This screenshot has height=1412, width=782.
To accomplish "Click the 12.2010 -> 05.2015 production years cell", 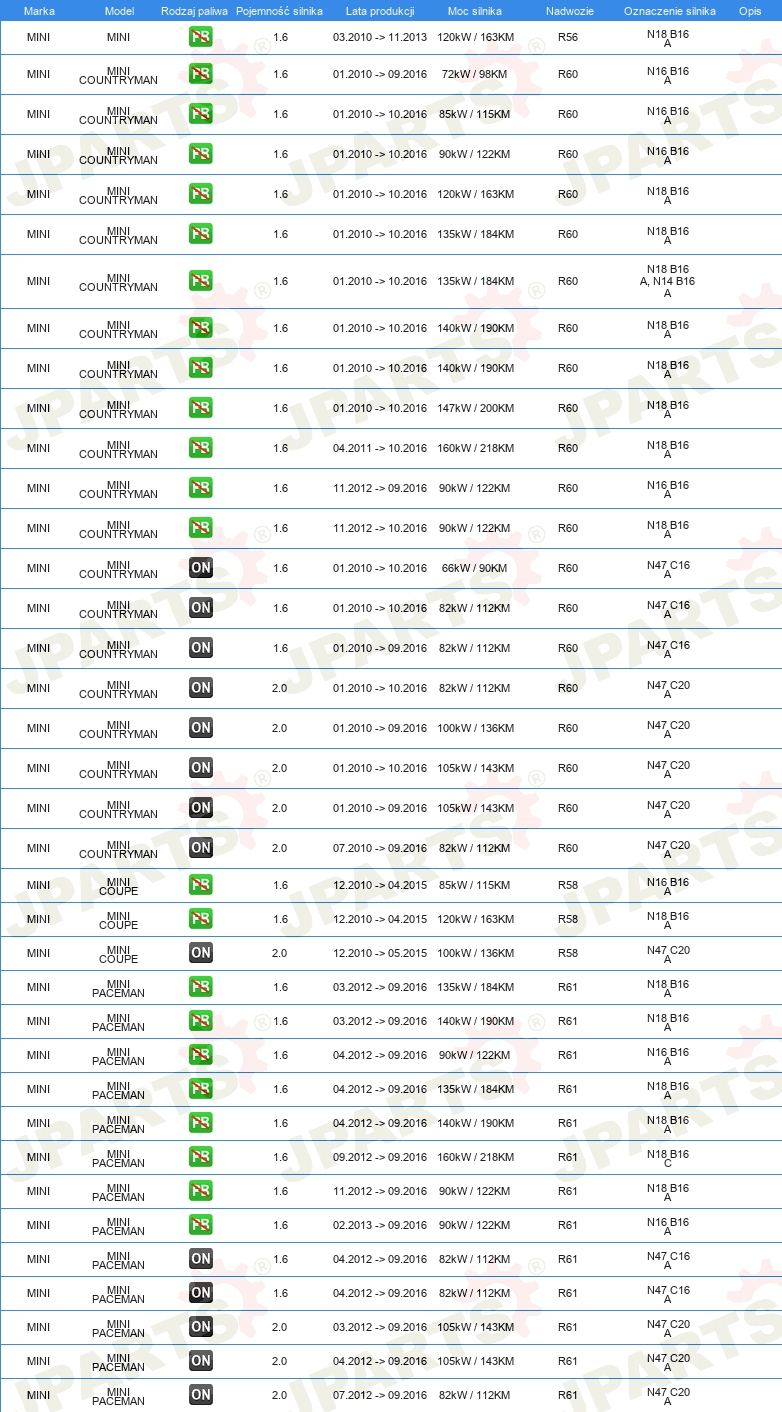I will (380, 953).
